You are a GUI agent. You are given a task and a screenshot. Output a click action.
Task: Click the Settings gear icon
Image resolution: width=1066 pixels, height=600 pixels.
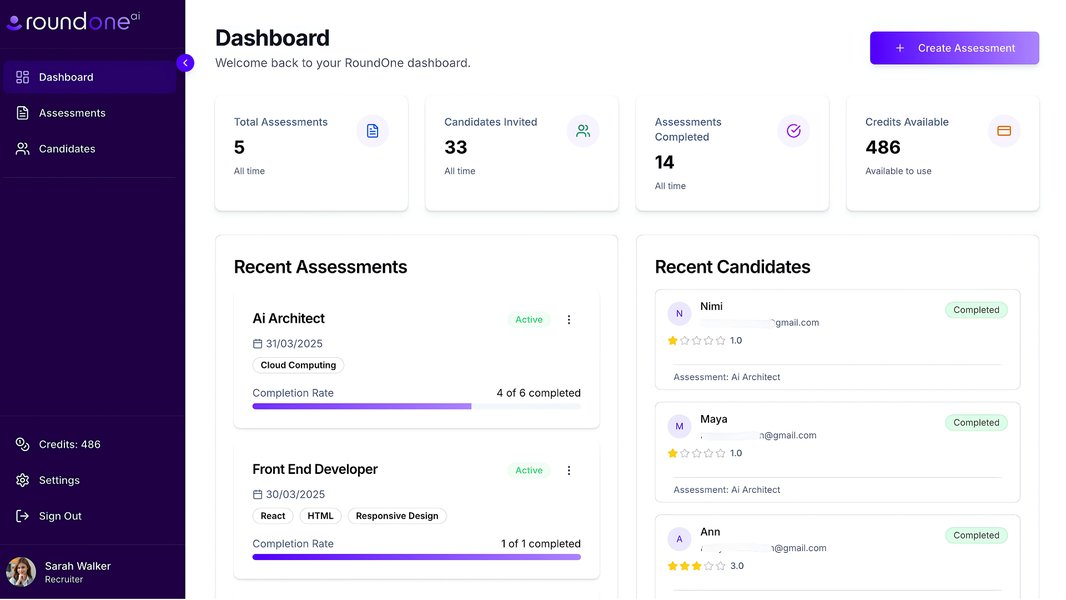pos(22,480)
